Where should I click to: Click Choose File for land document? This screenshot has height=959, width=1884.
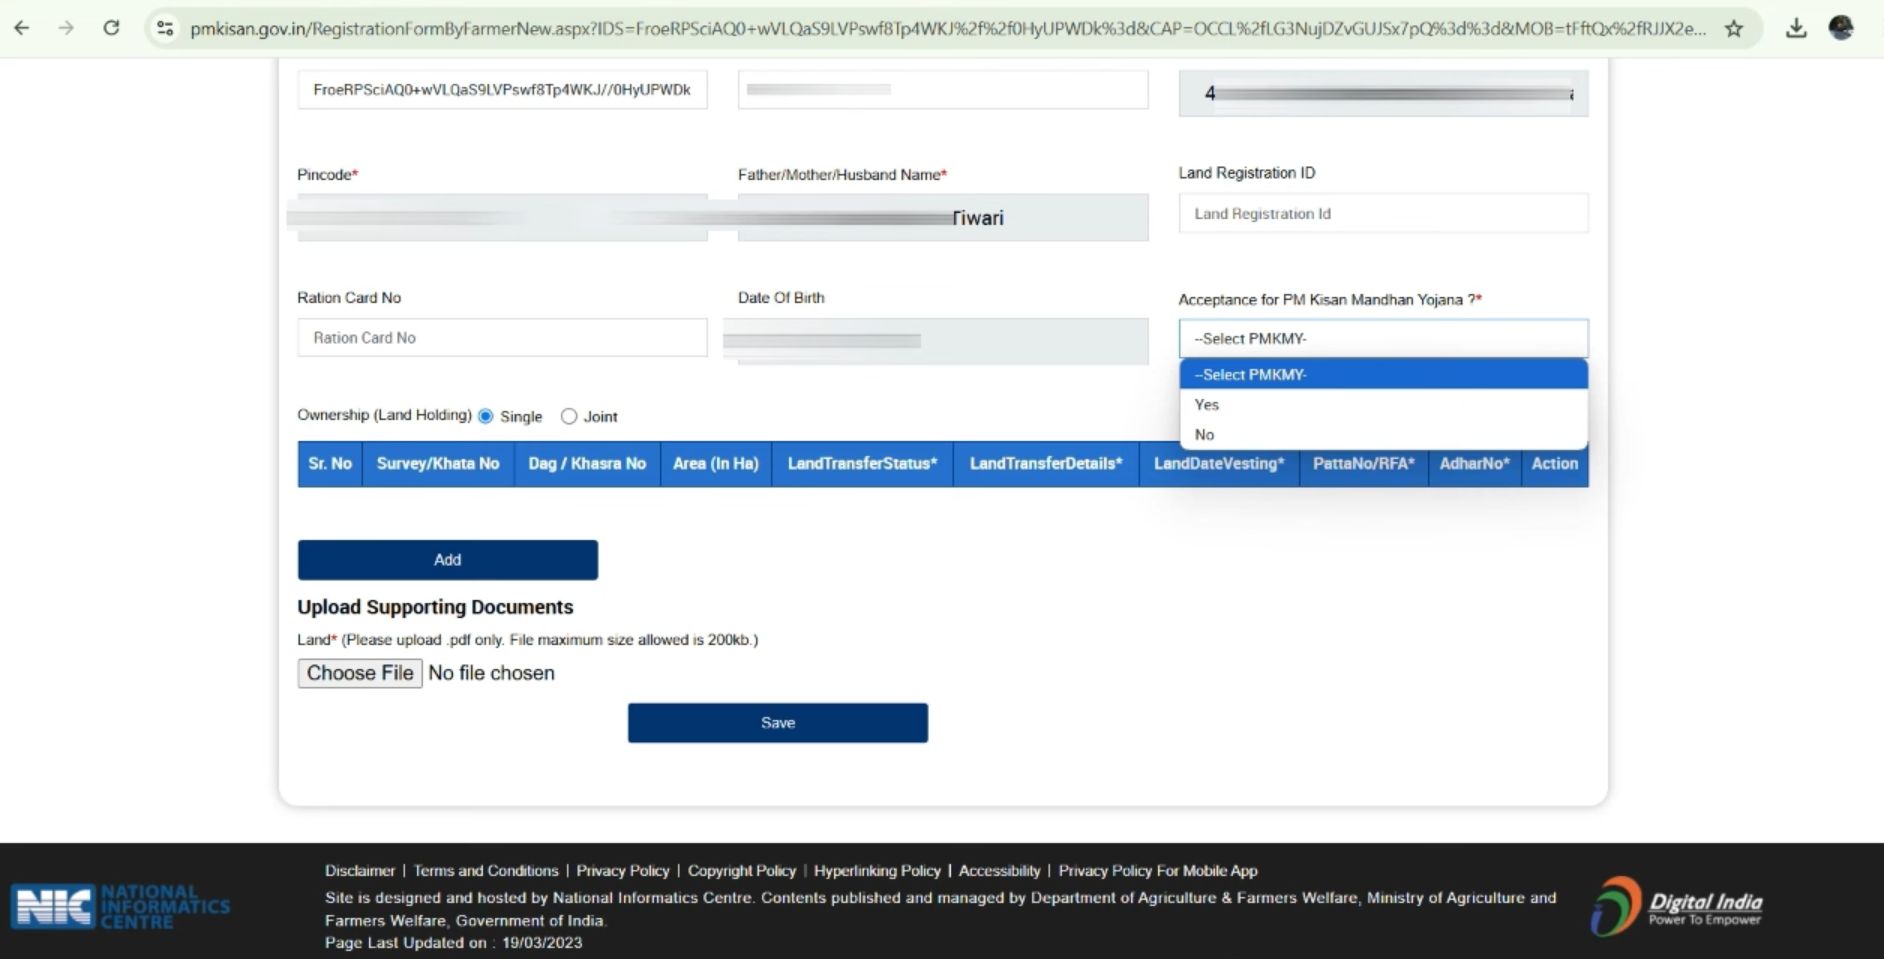pos(360,673)
